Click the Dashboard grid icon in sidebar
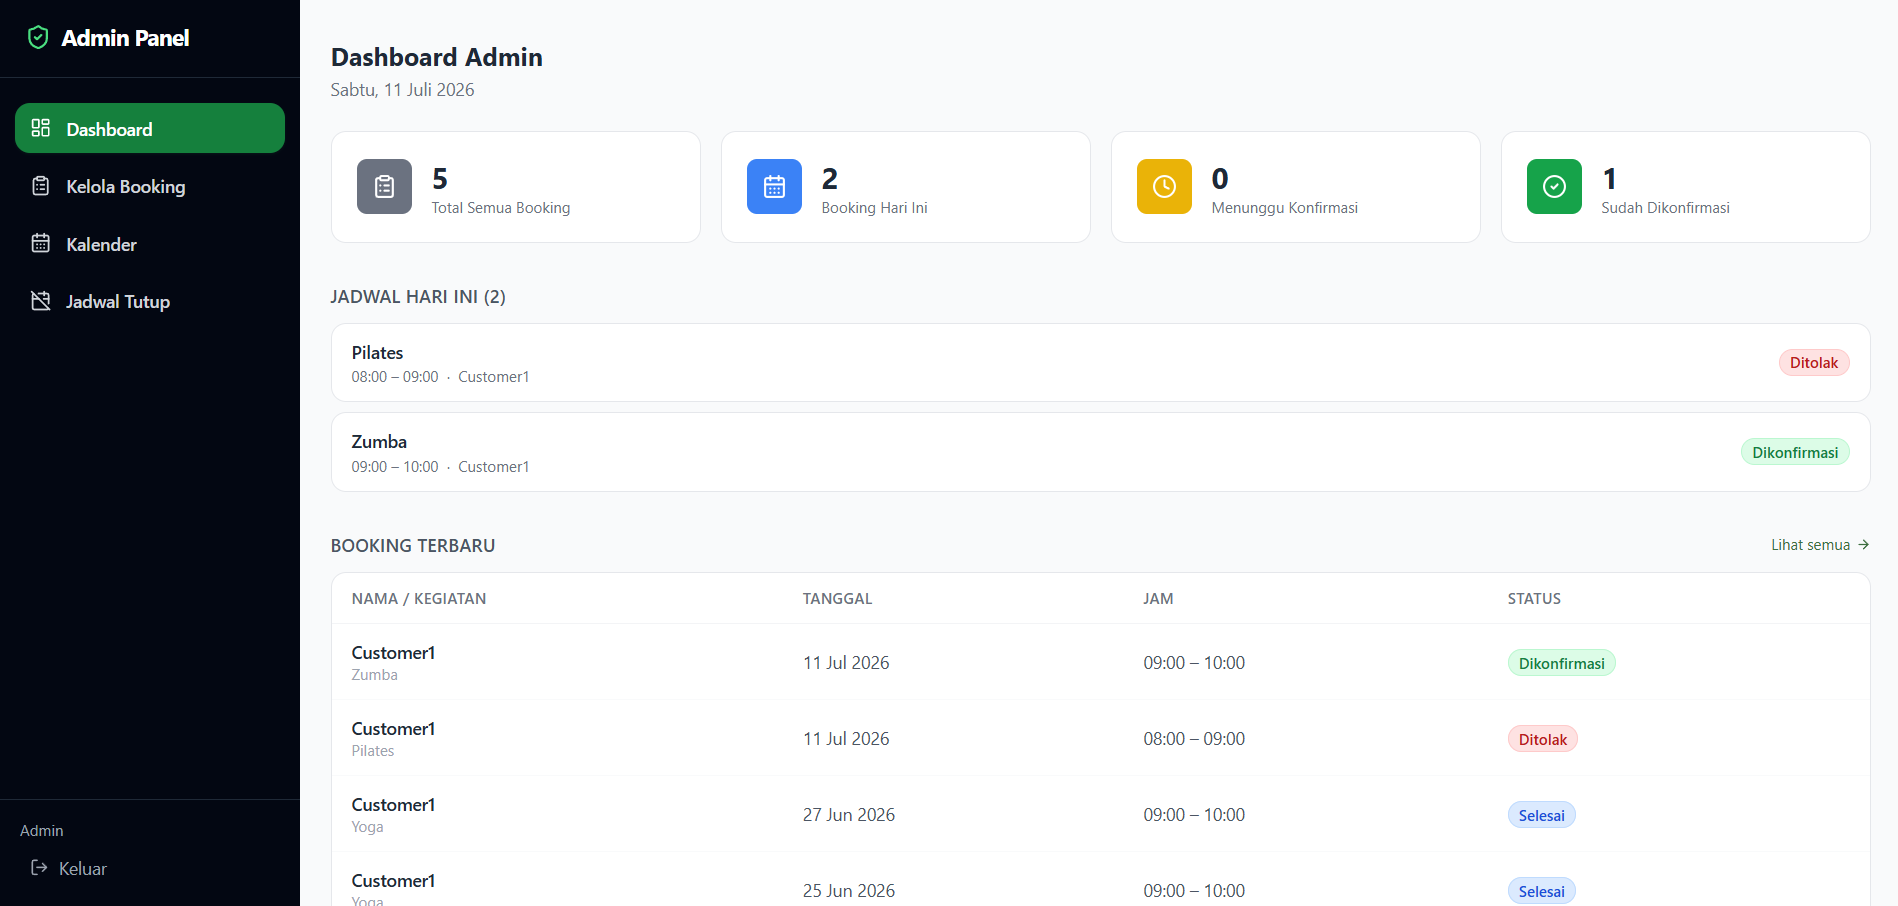 (x=41, y=128)
